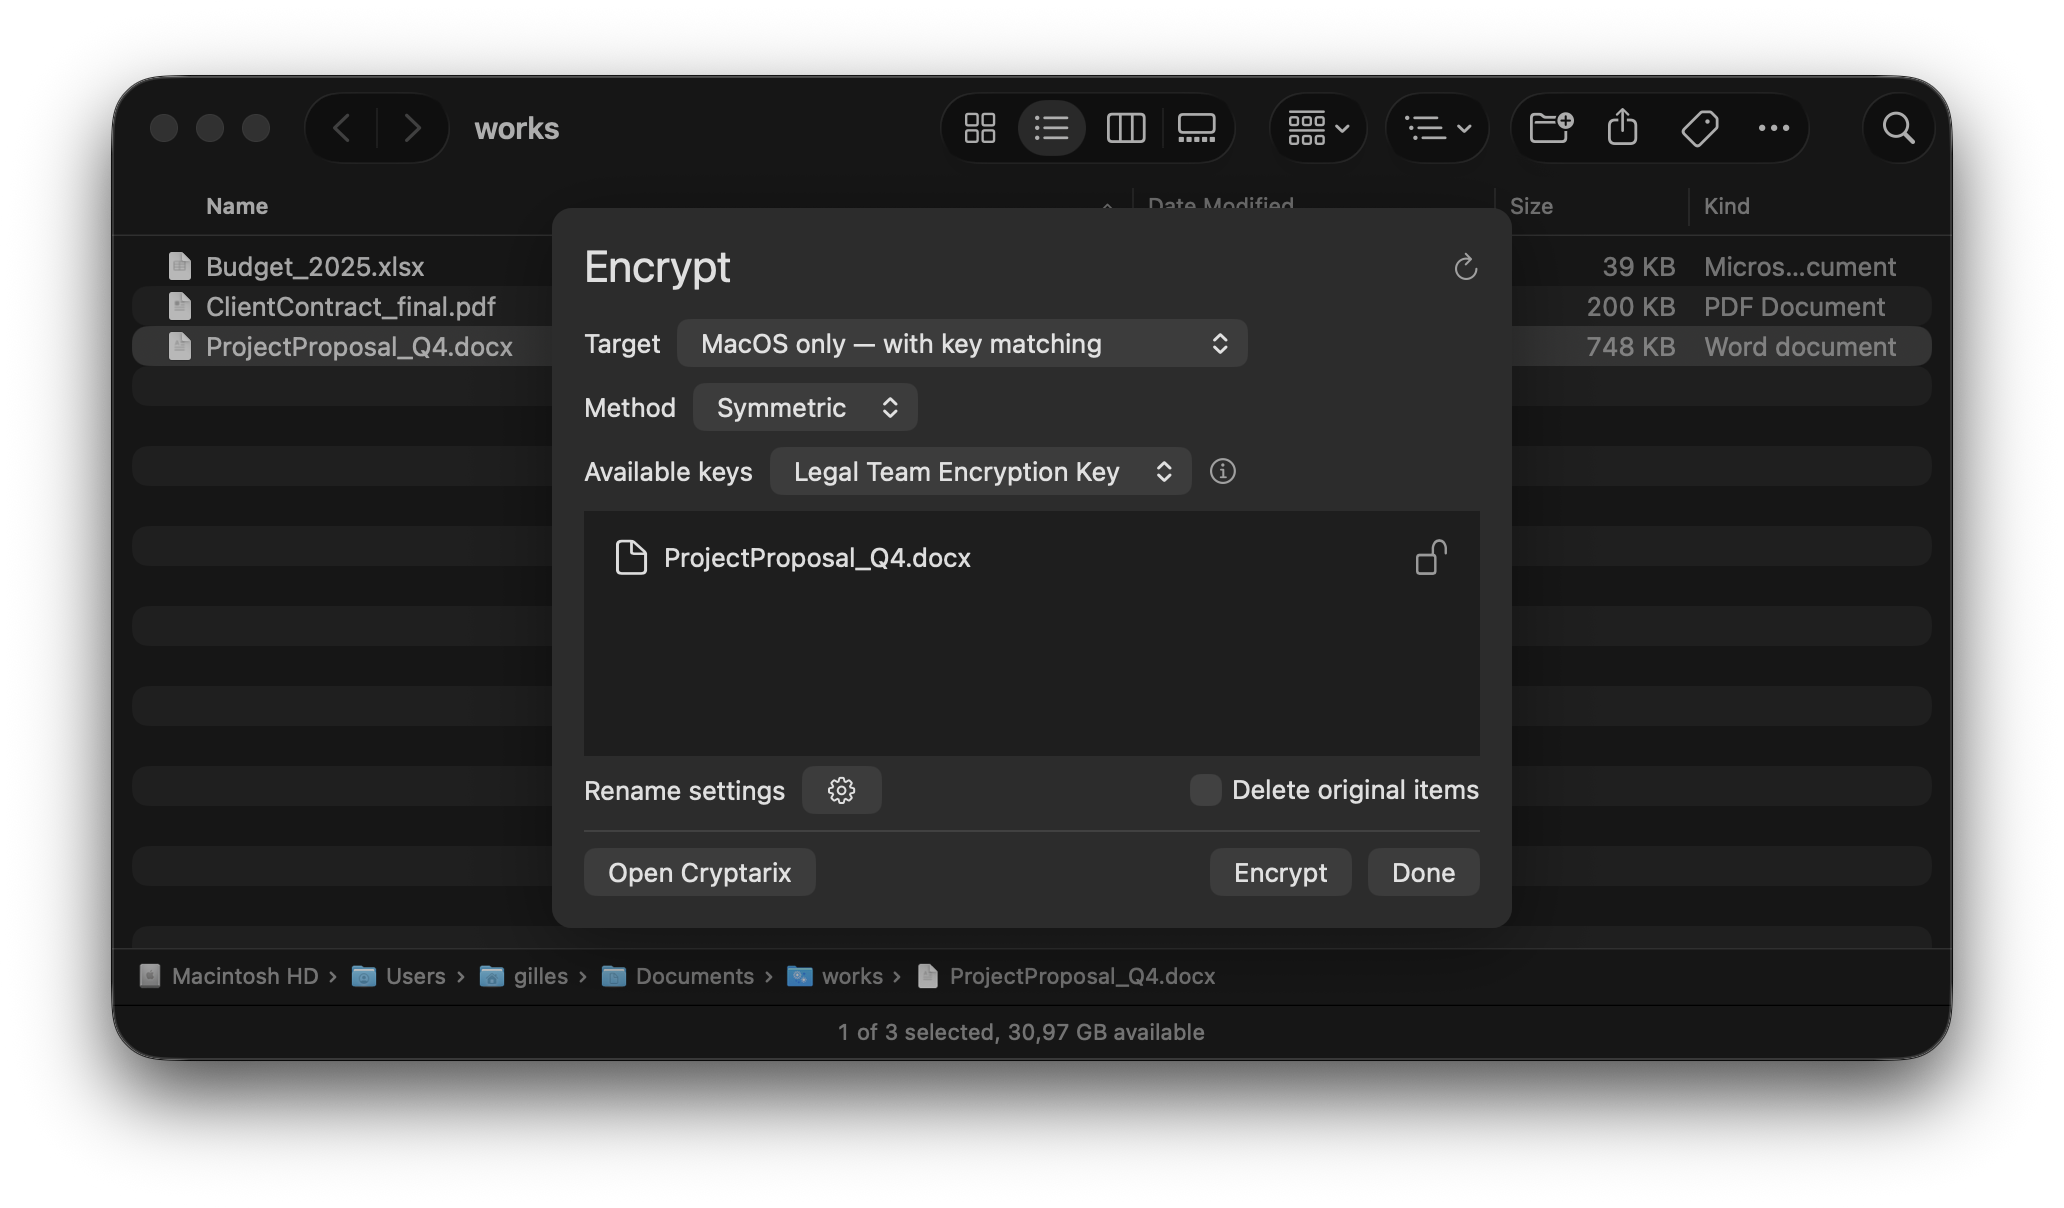Screen dimensions: 2064x1208
Task: Go back in Finder navigation
Action: pyautogui.click(x=342, y=128)
